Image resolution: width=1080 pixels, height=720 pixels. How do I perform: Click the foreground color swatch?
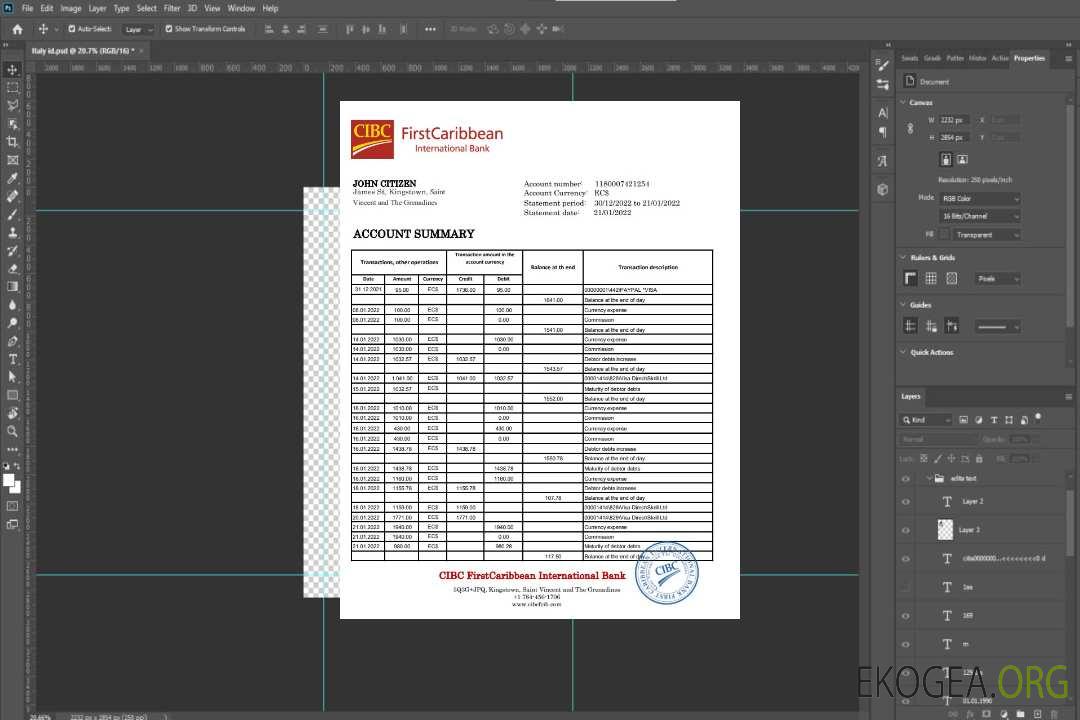(9, 481)
